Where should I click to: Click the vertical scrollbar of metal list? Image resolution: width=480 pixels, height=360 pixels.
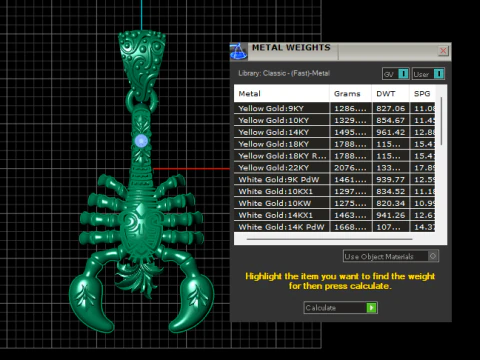point(441,121)
